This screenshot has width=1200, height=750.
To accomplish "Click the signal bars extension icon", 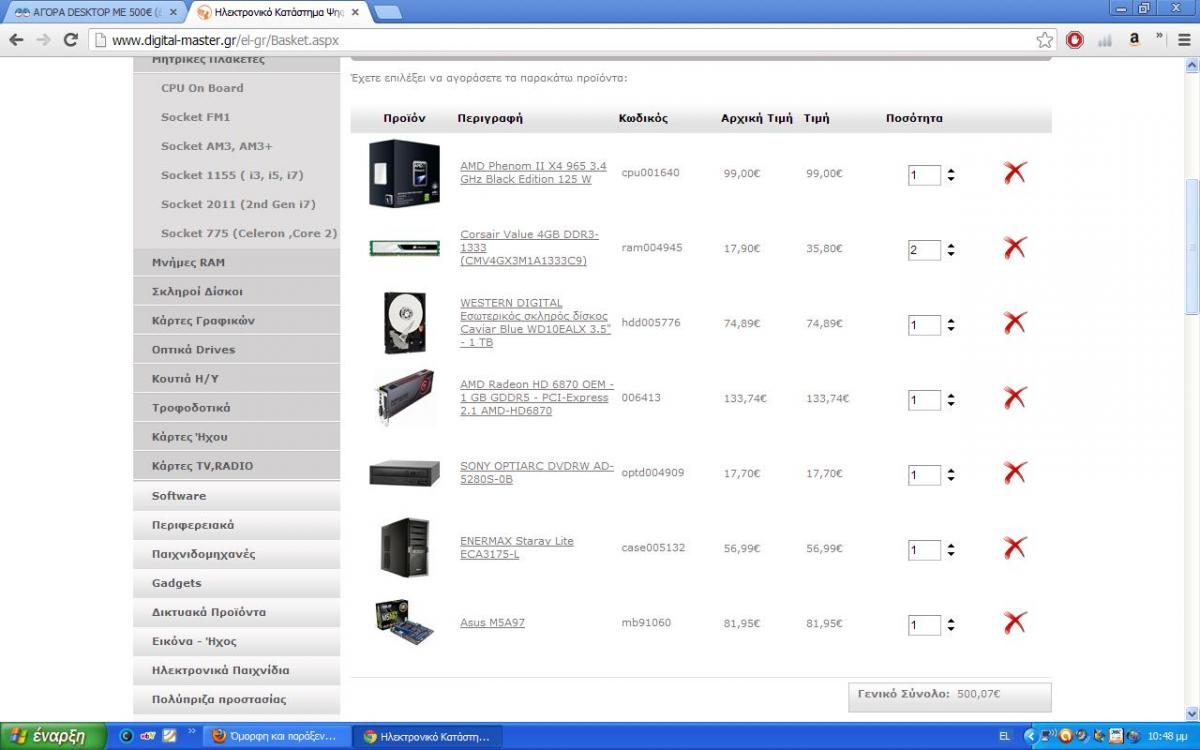I will click(1105, 41).
